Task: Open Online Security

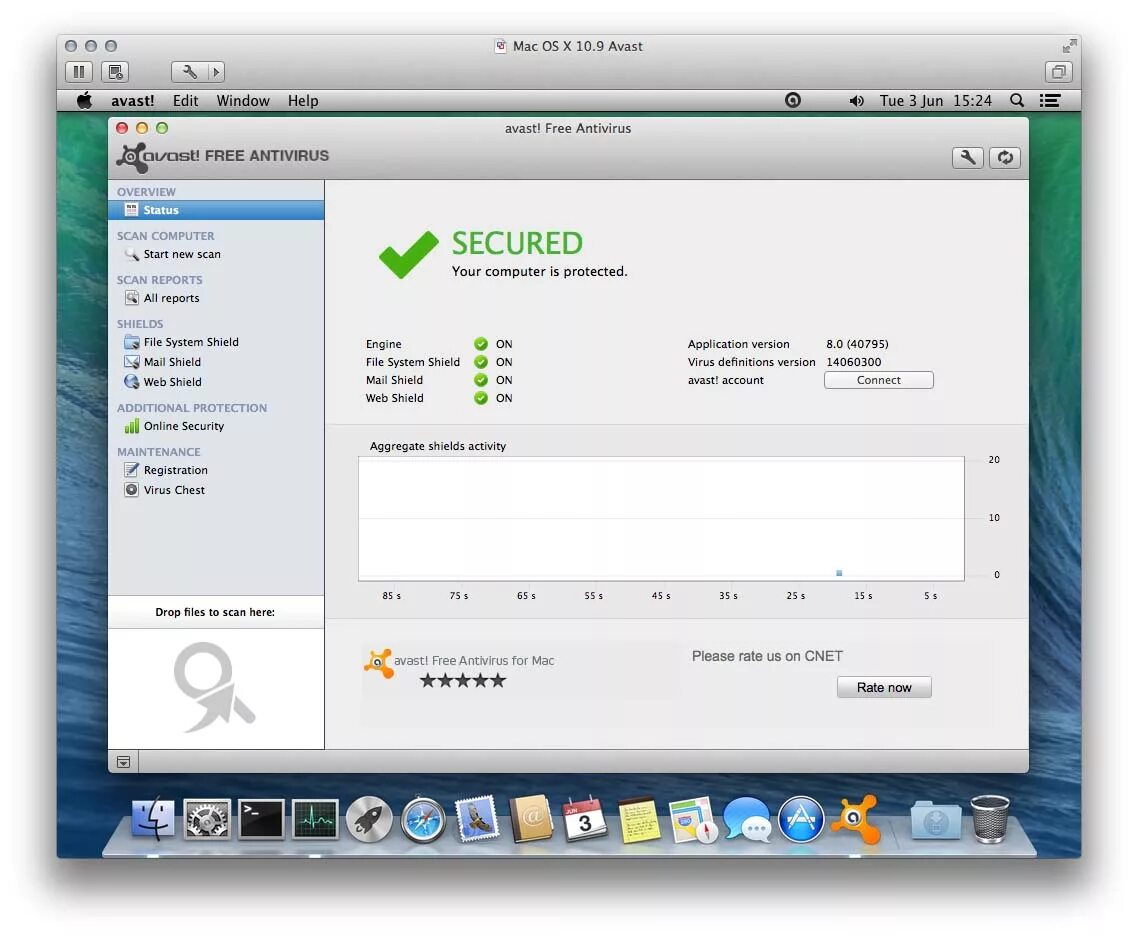Action: [x=184, y=426]
